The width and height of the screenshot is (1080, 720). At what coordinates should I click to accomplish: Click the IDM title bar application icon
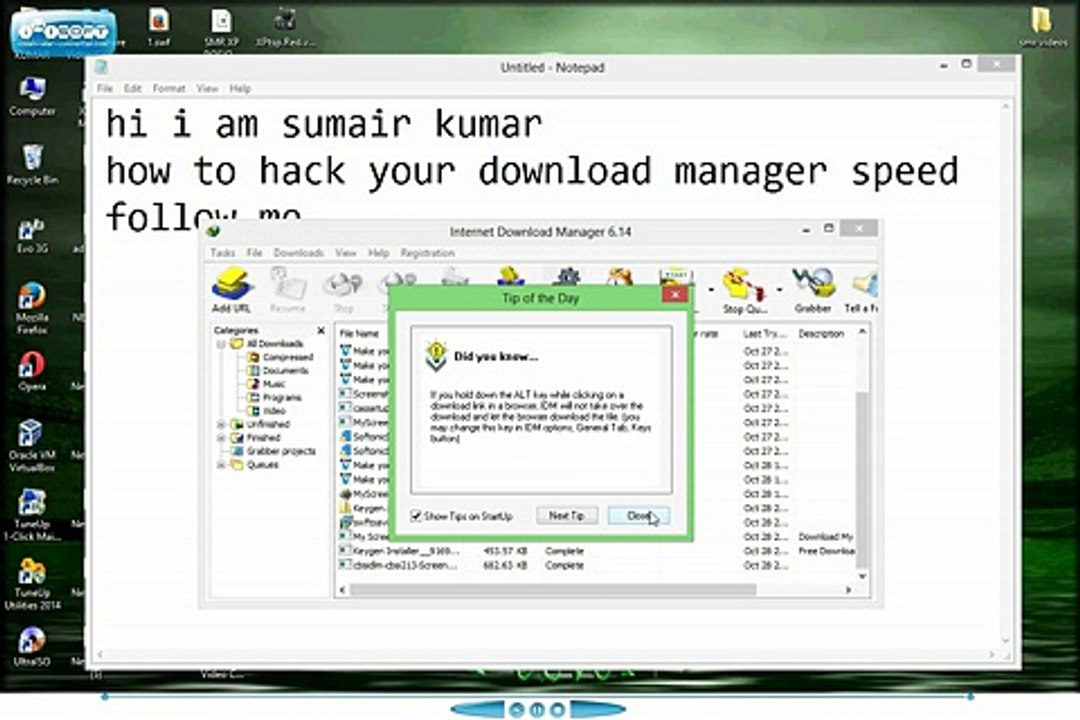[213, 232]
